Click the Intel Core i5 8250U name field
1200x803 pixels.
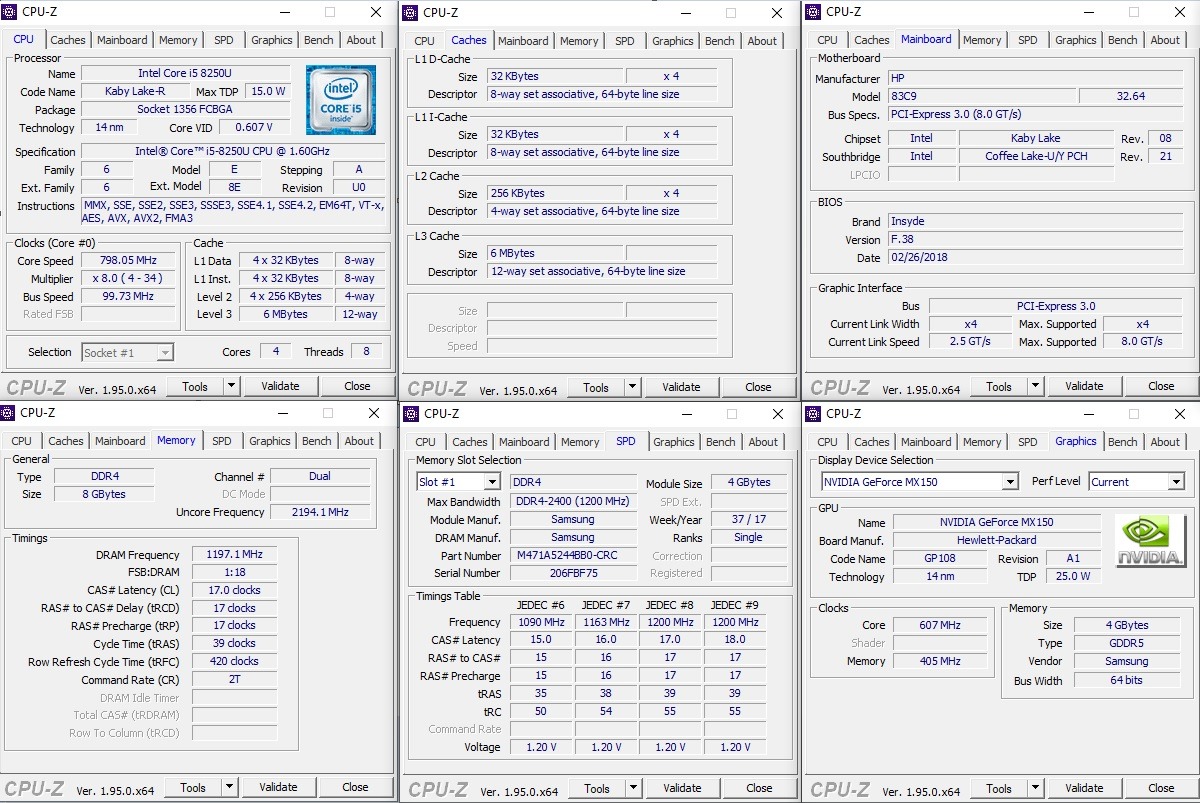(185, 74)
